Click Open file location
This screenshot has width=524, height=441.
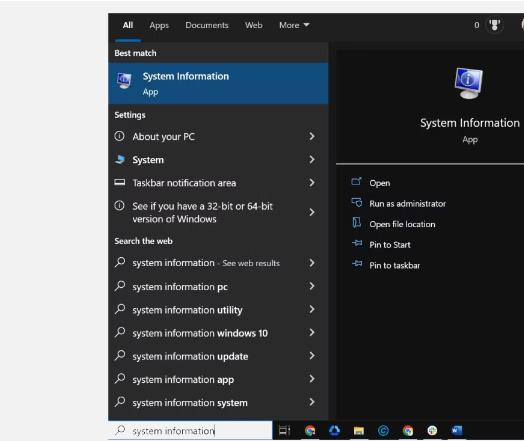pos(402,224)
